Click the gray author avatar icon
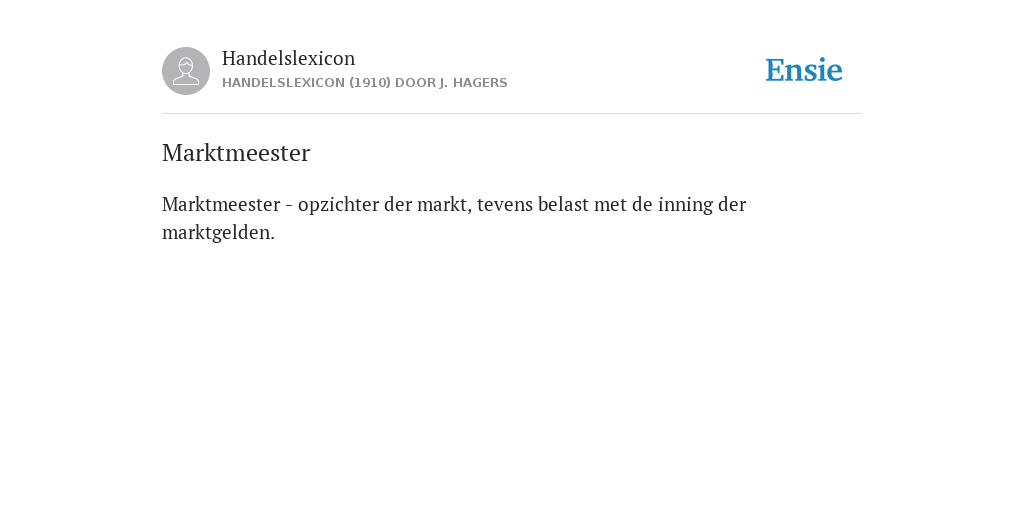 [x=186, y=71]
